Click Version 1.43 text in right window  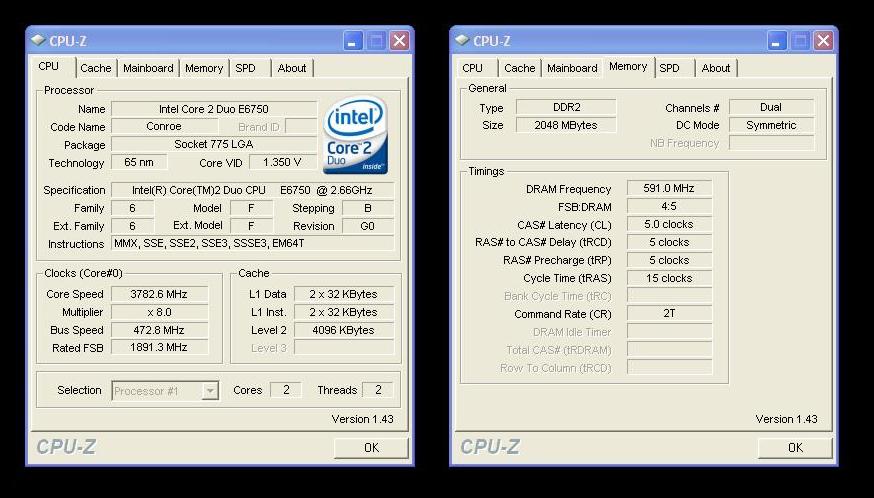click(x=786, y=419)
